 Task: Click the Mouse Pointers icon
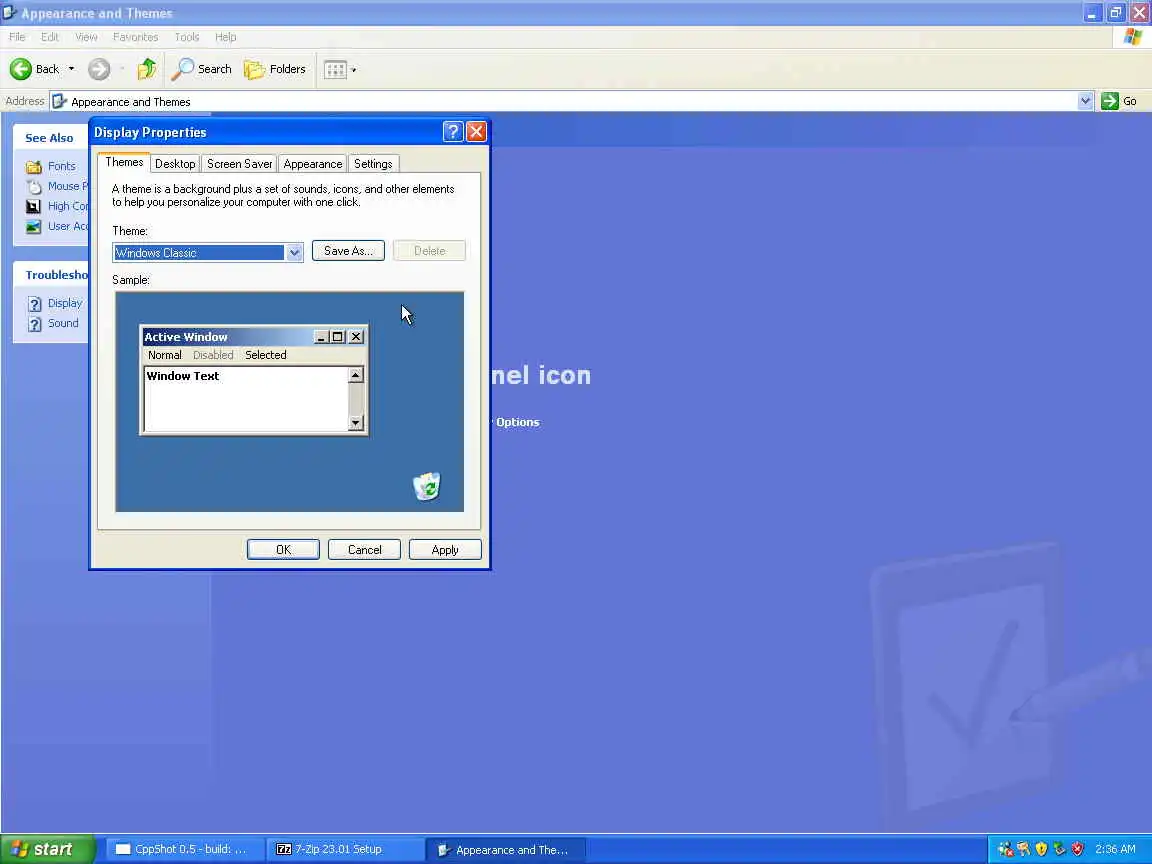(x=34, y=187)
